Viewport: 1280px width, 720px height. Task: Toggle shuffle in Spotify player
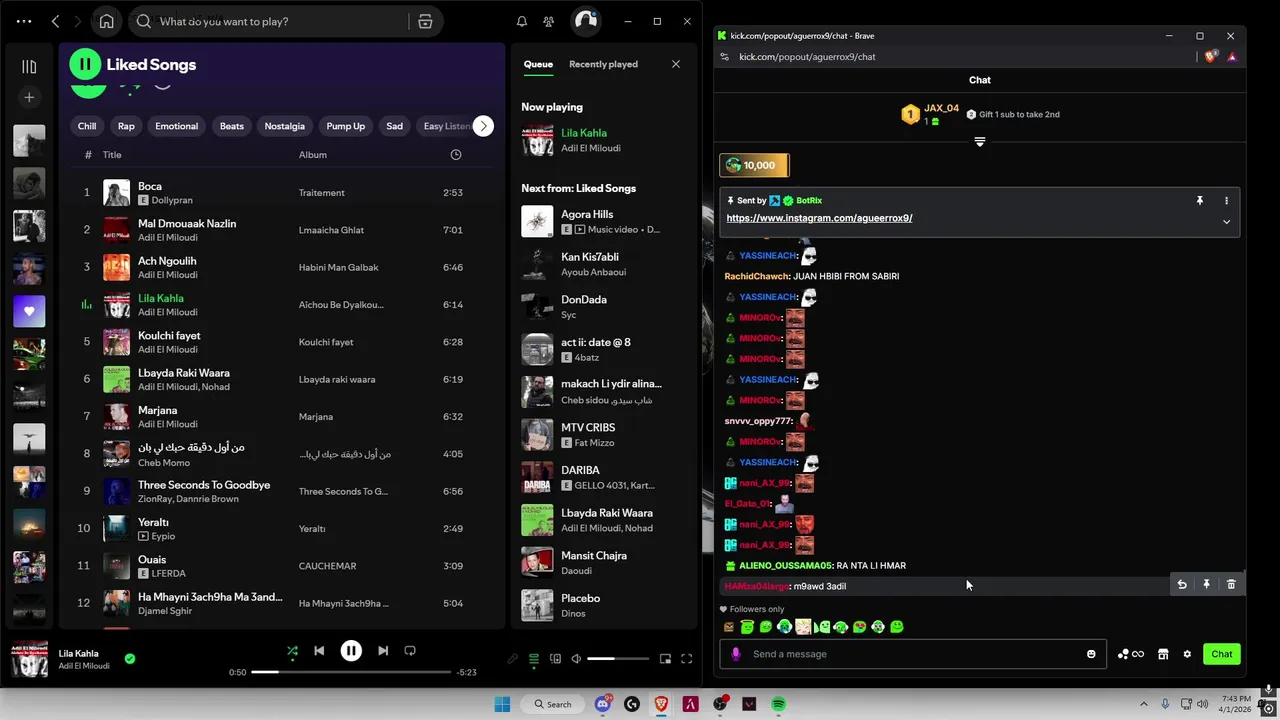pyautogui.click(x=292, y=651)
